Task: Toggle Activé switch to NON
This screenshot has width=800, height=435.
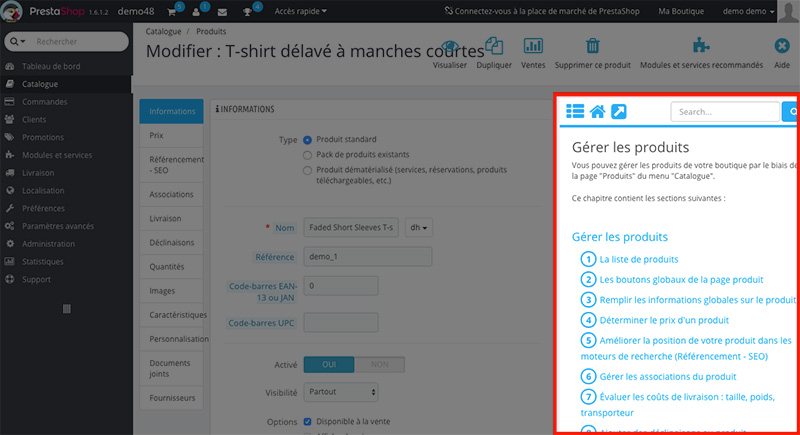Action: point(379,364)
